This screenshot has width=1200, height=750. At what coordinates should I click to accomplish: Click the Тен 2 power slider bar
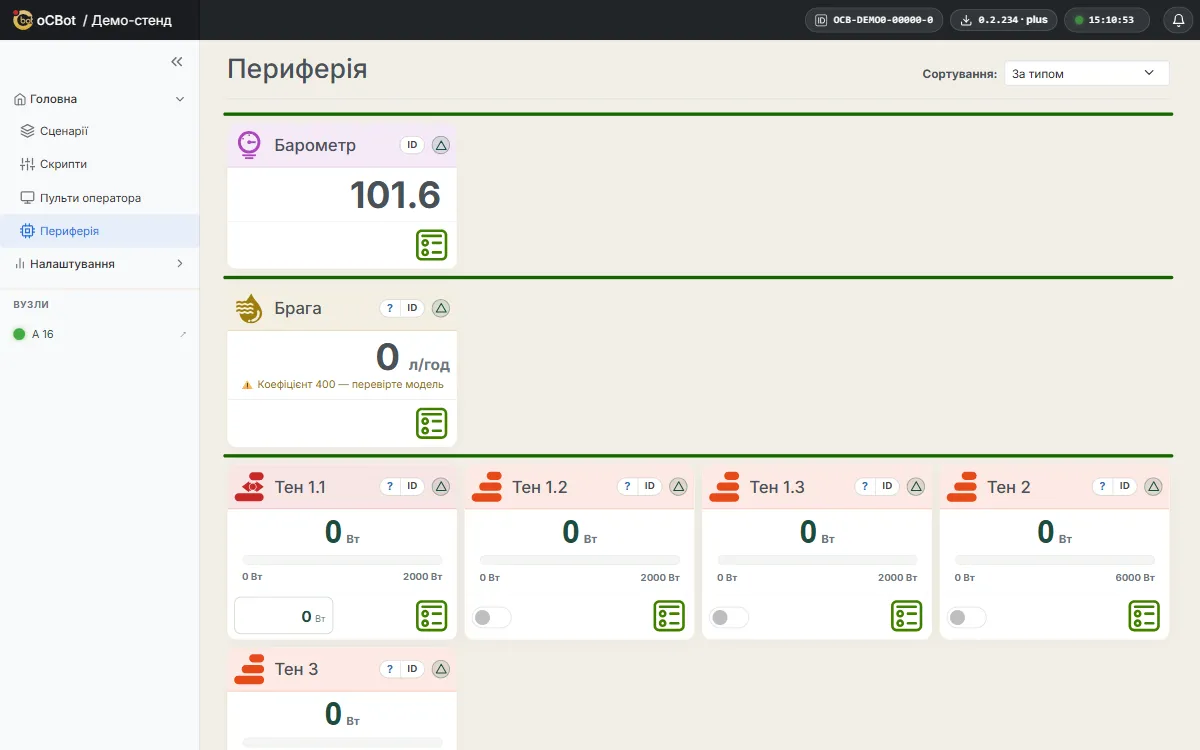pos(1055,560)
